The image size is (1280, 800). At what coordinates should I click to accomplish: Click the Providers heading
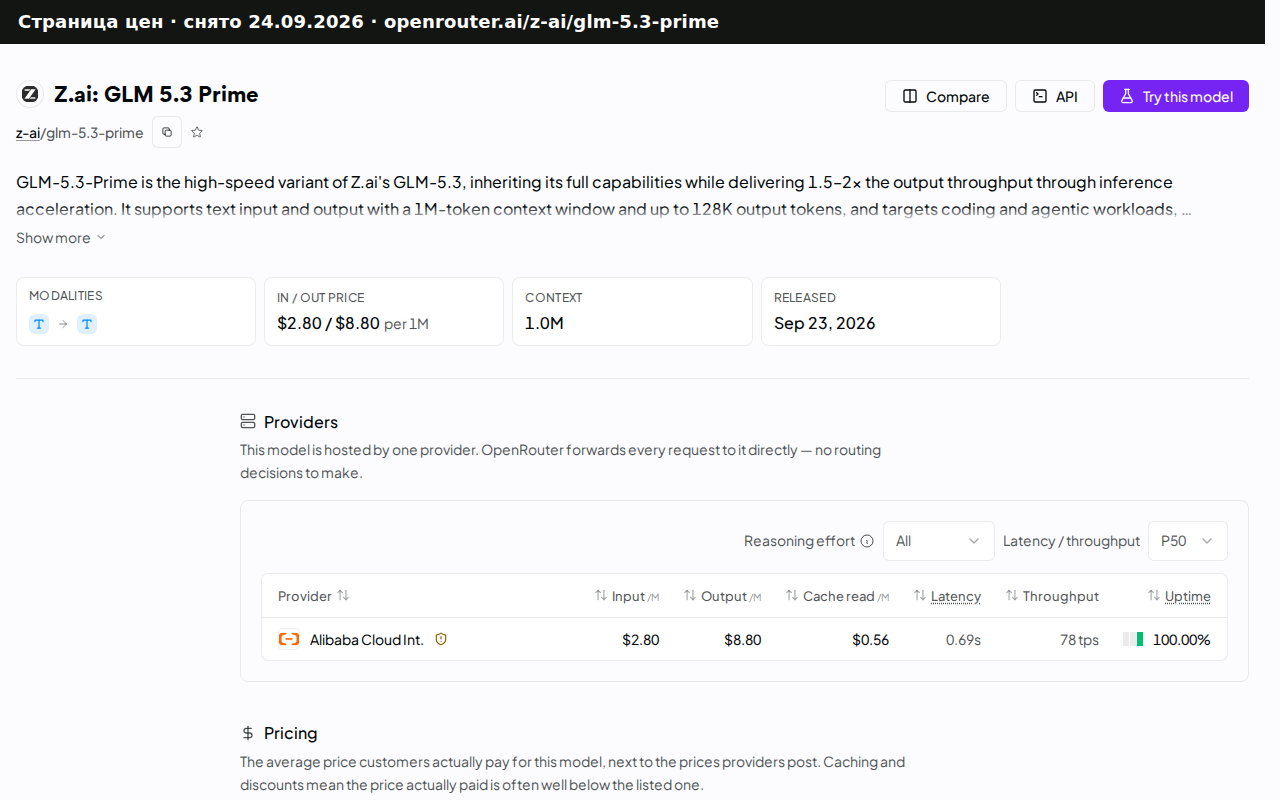click(x=301, y=422)
